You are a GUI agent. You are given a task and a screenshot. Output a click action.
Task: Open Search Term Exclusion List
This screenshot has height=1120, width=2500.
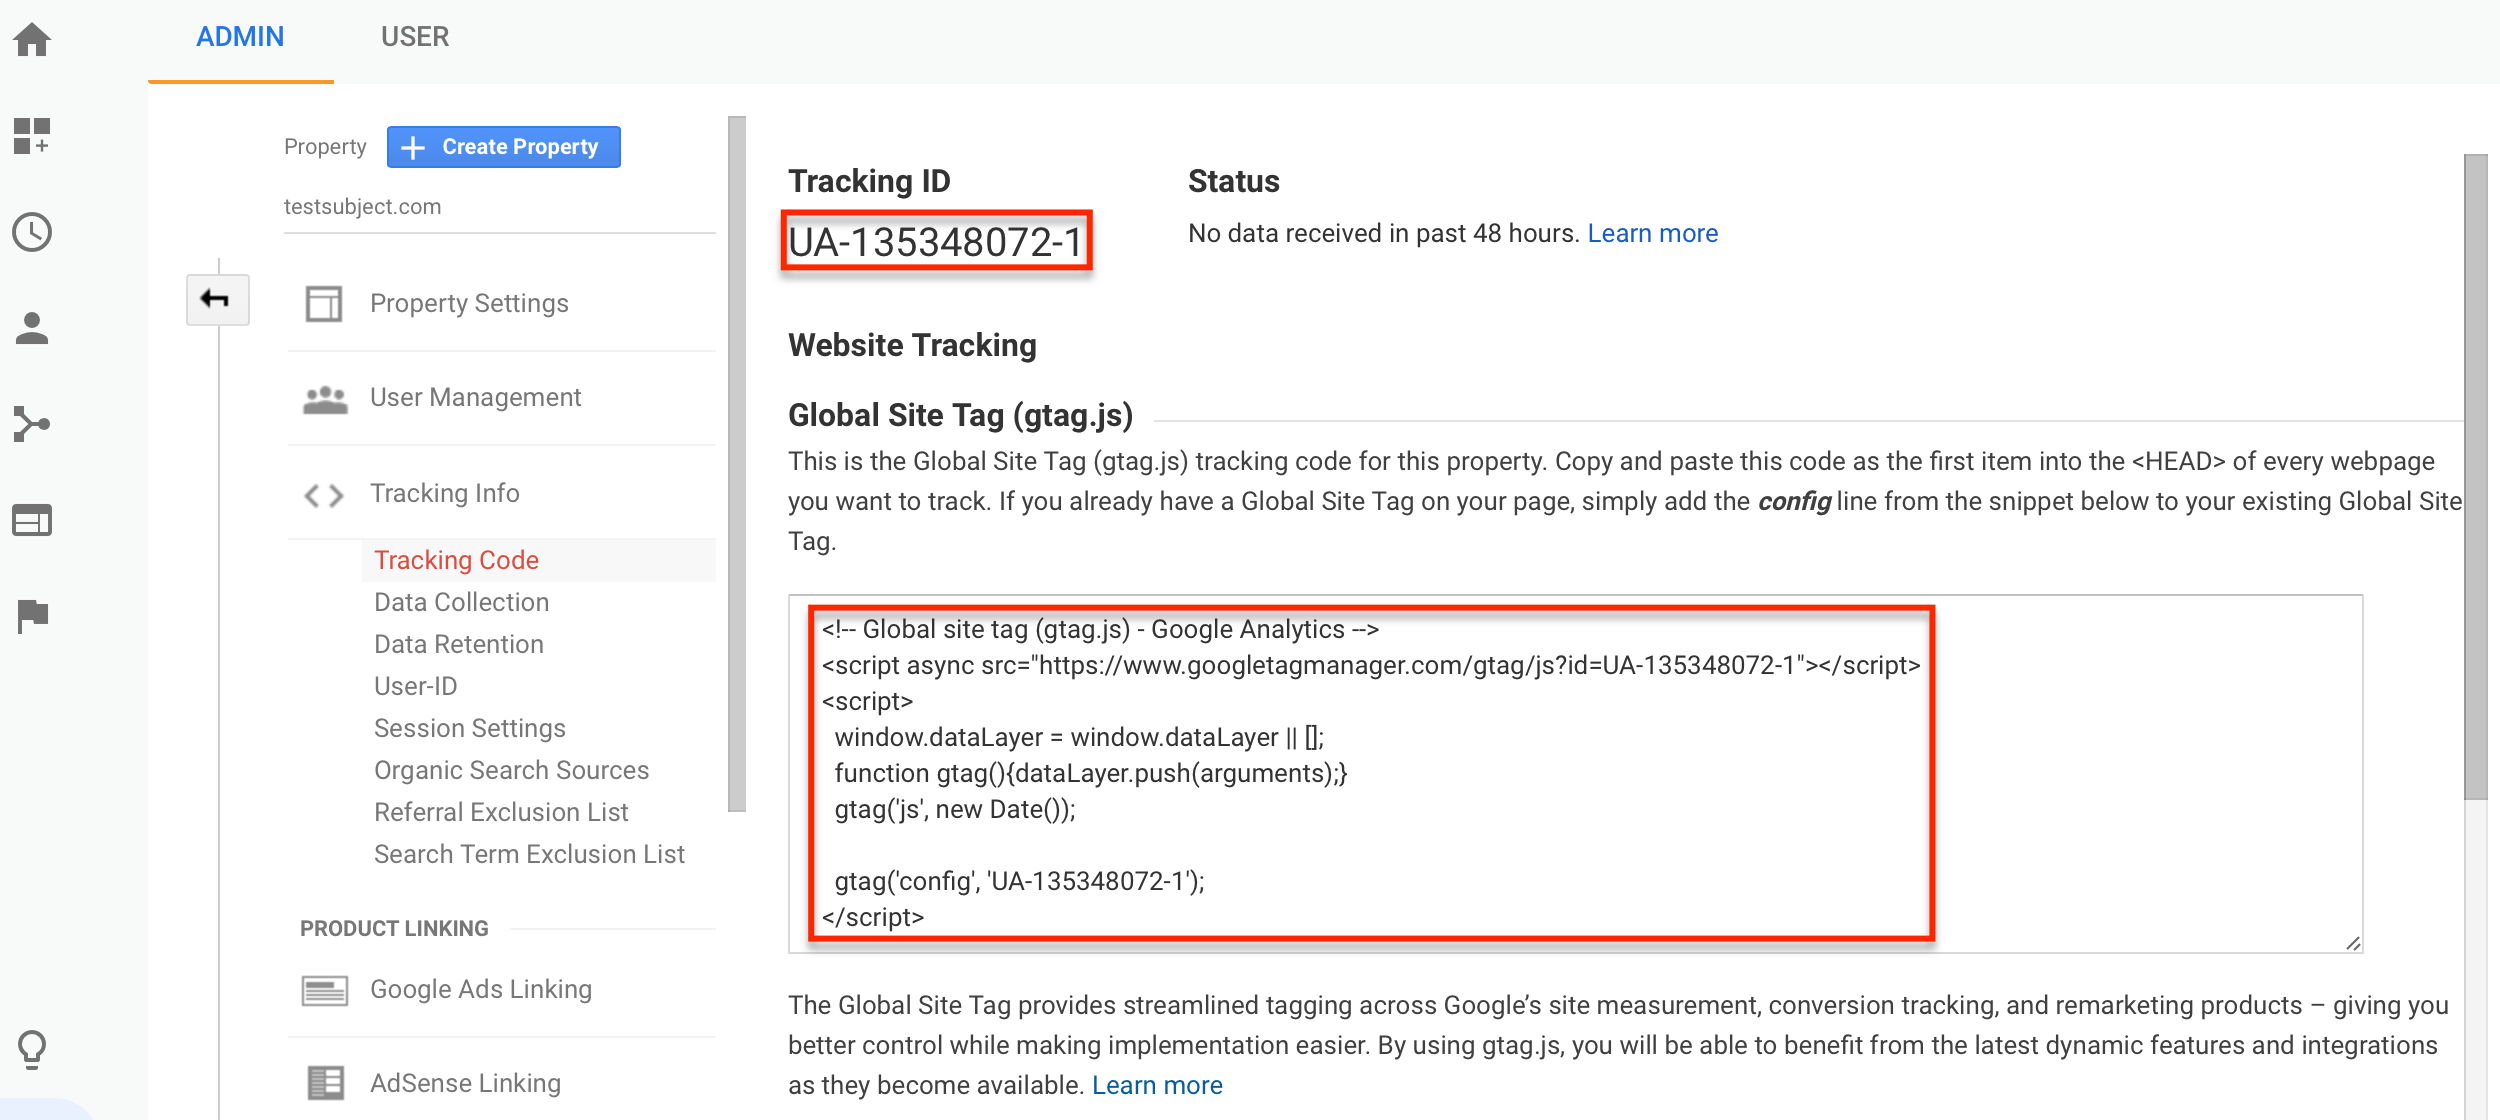pyautogui.click(x=529, y=854)
